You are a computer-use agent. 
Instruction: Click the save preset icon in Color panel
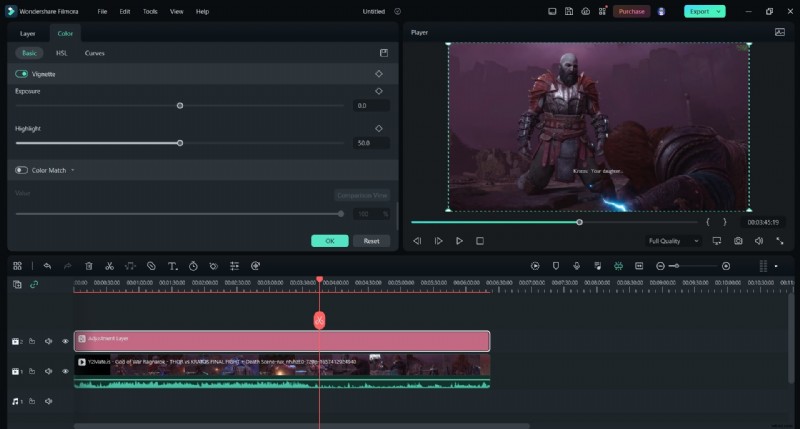(x=384, y=53)
